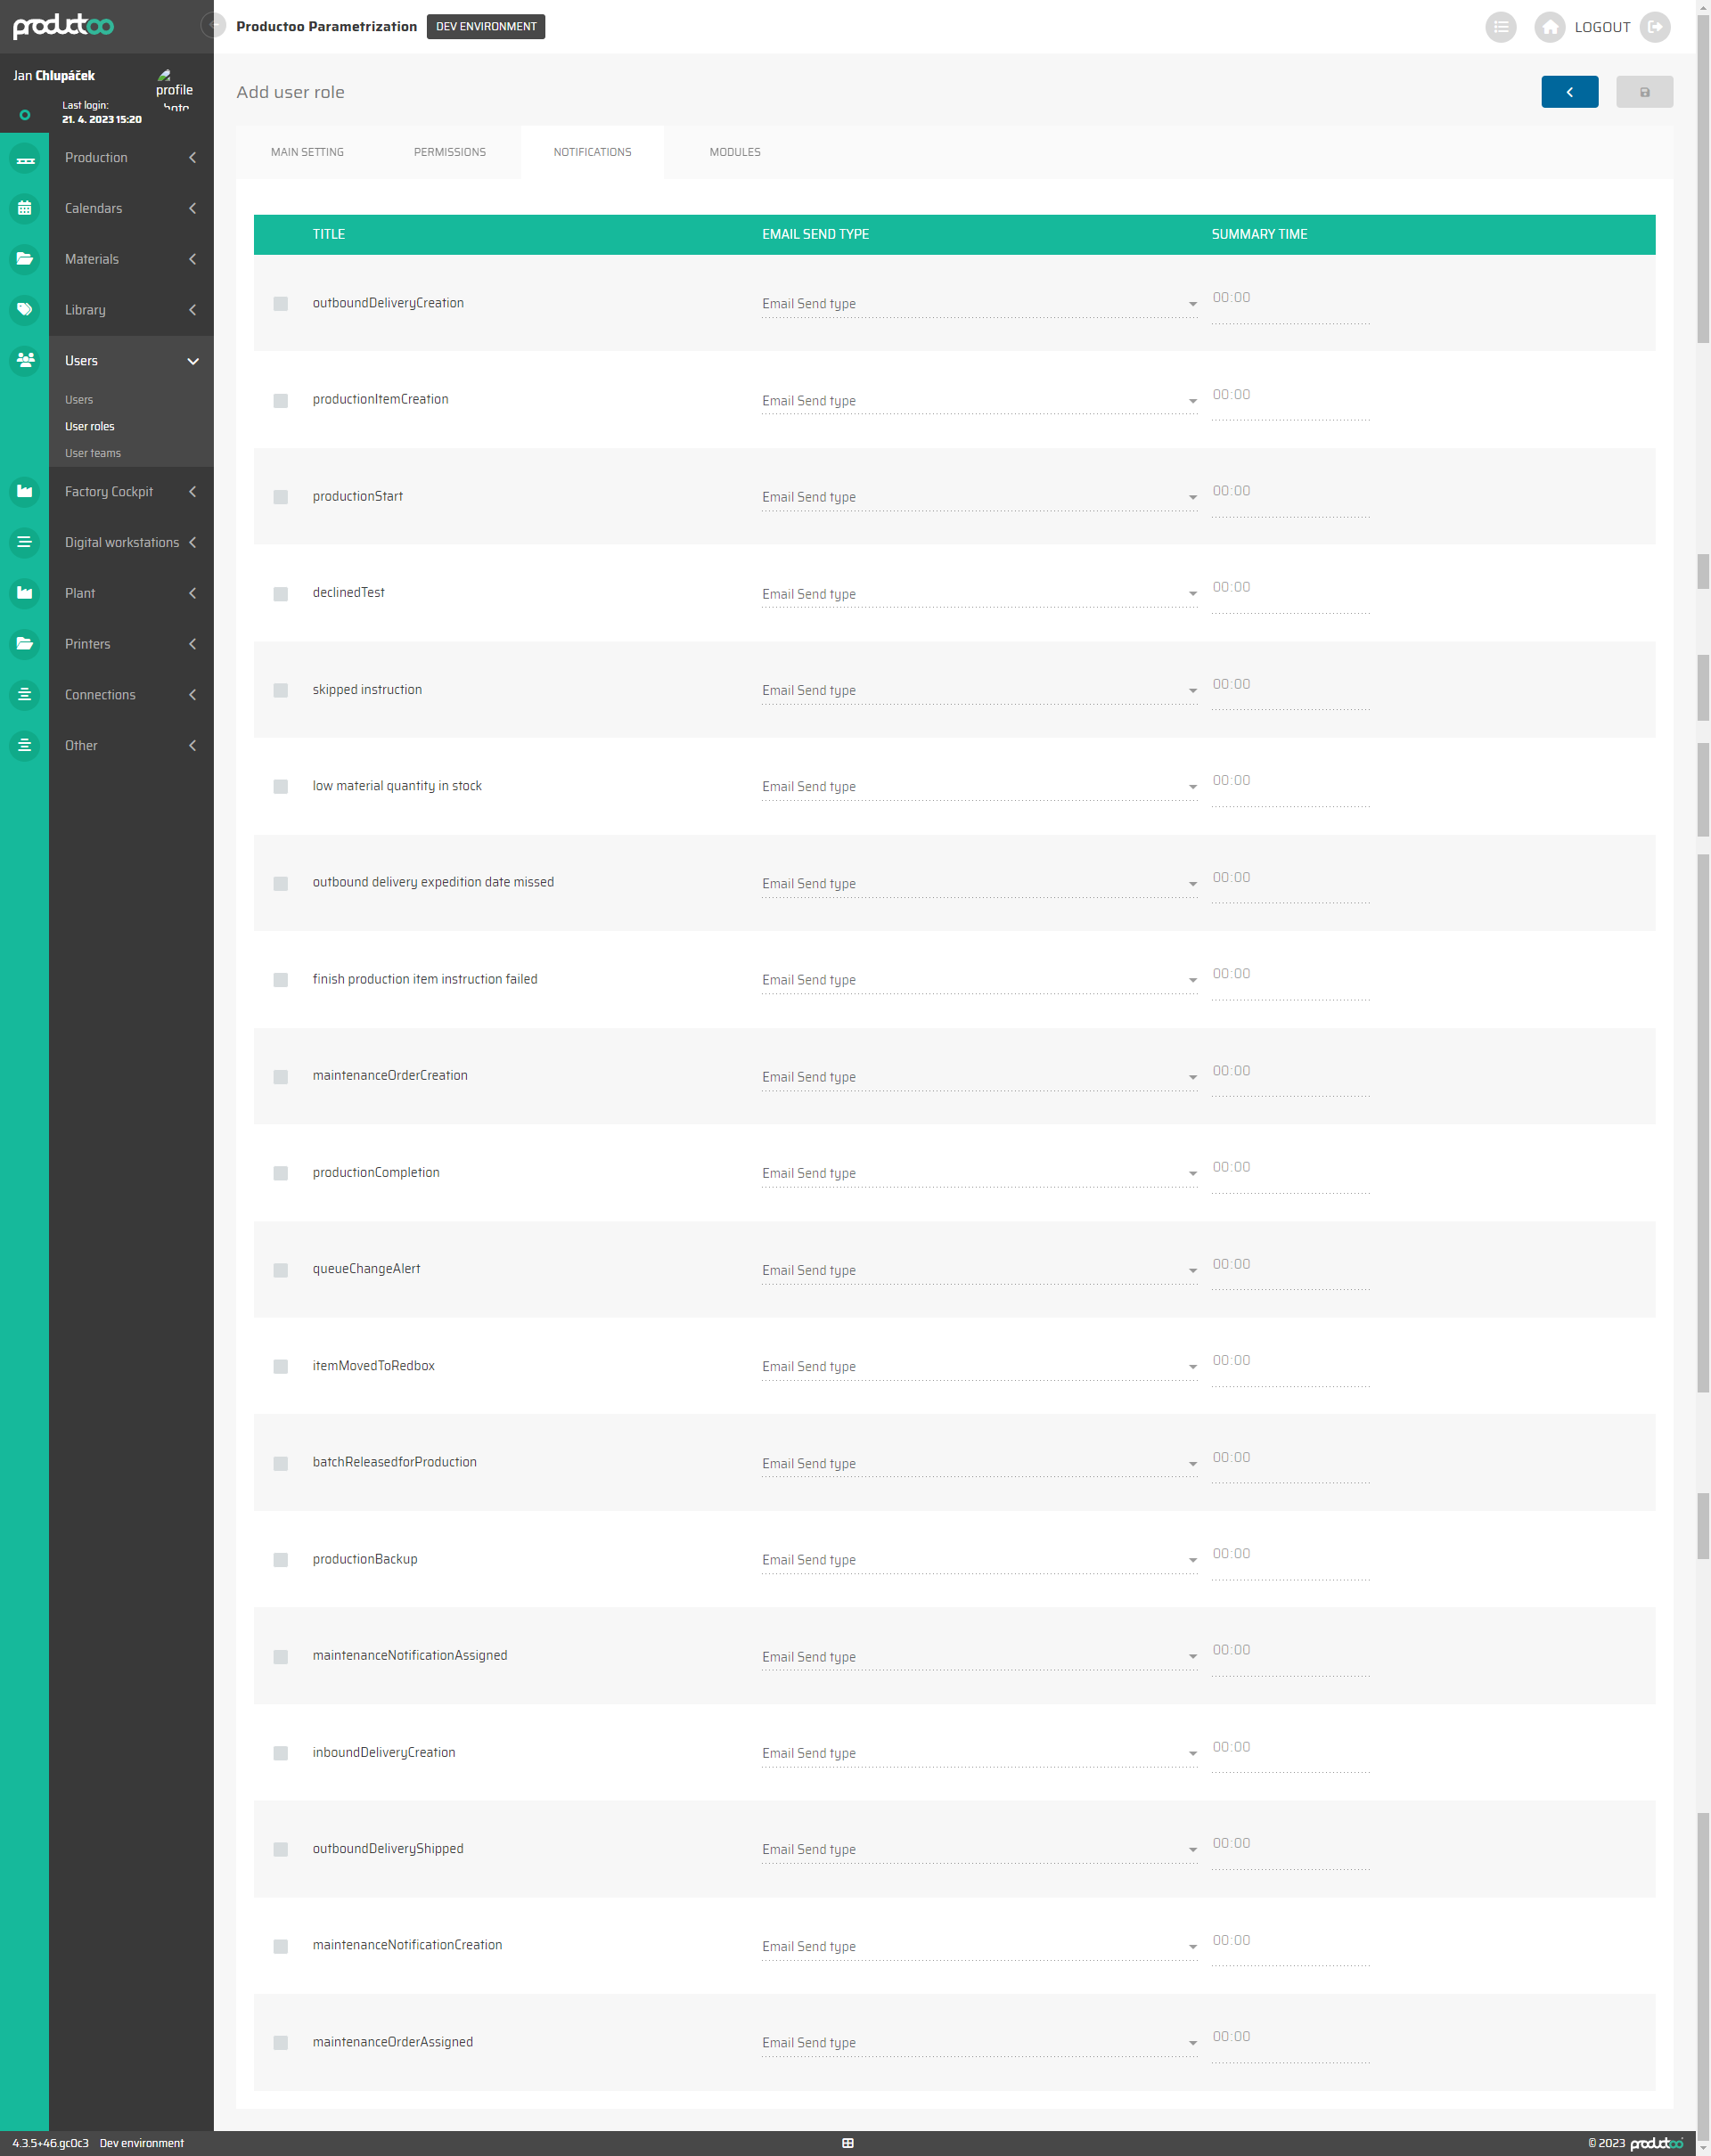The width and height of the screenshot is (1711, 2156).
Task: Switch to the Permissions tab
Action: point(449,152)
